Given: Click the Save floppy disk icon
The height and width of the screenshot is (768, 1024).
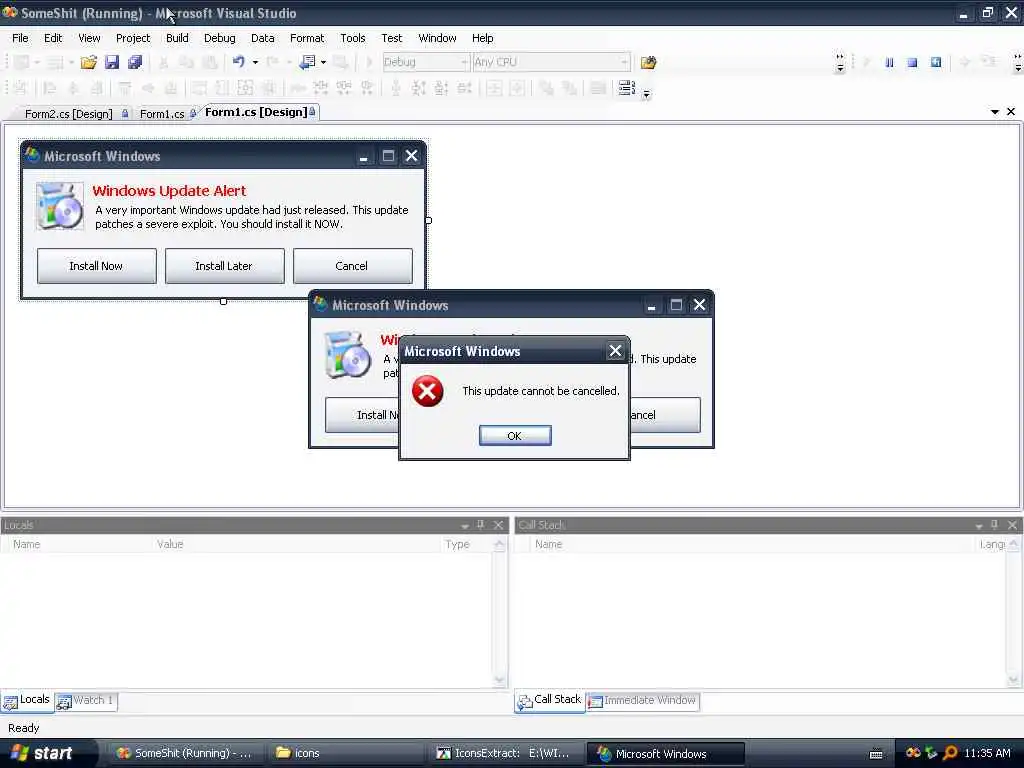Looking at the screenshot, I should pyautogui.click(x=112, y=62).
